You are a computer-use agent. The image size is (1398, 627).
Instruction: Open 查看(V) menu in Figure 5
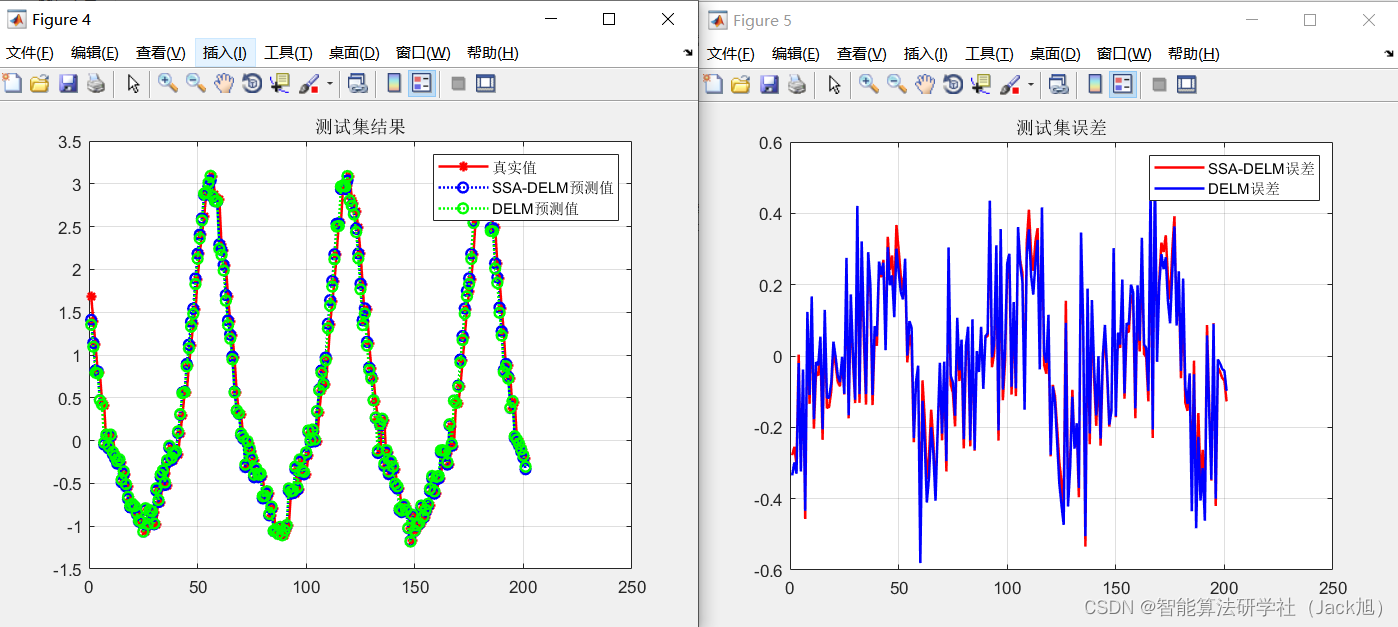click(x=862, y=53)
